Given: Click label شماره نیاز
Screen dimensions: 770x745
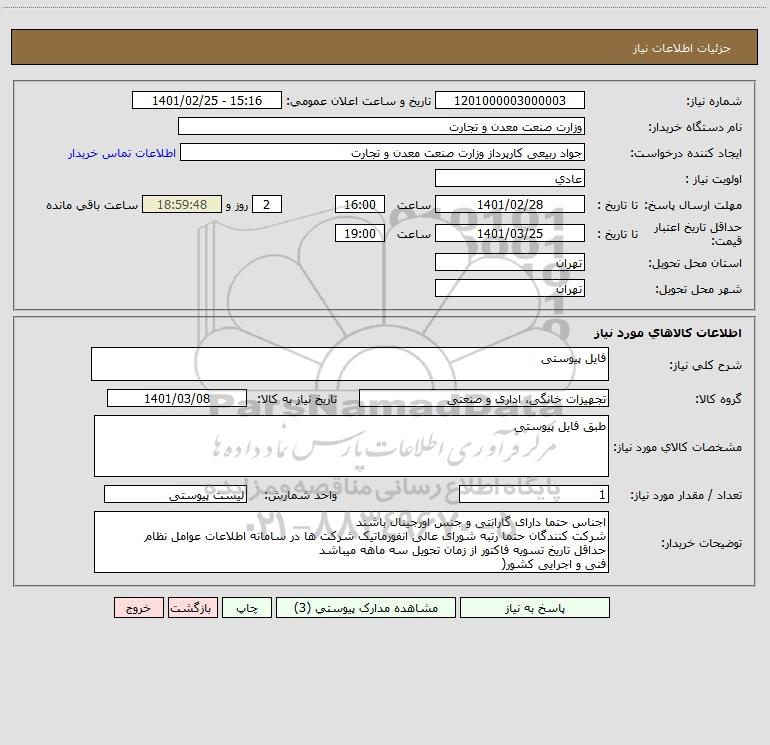Looking at the screenshot, I should (x=714, y=101).
